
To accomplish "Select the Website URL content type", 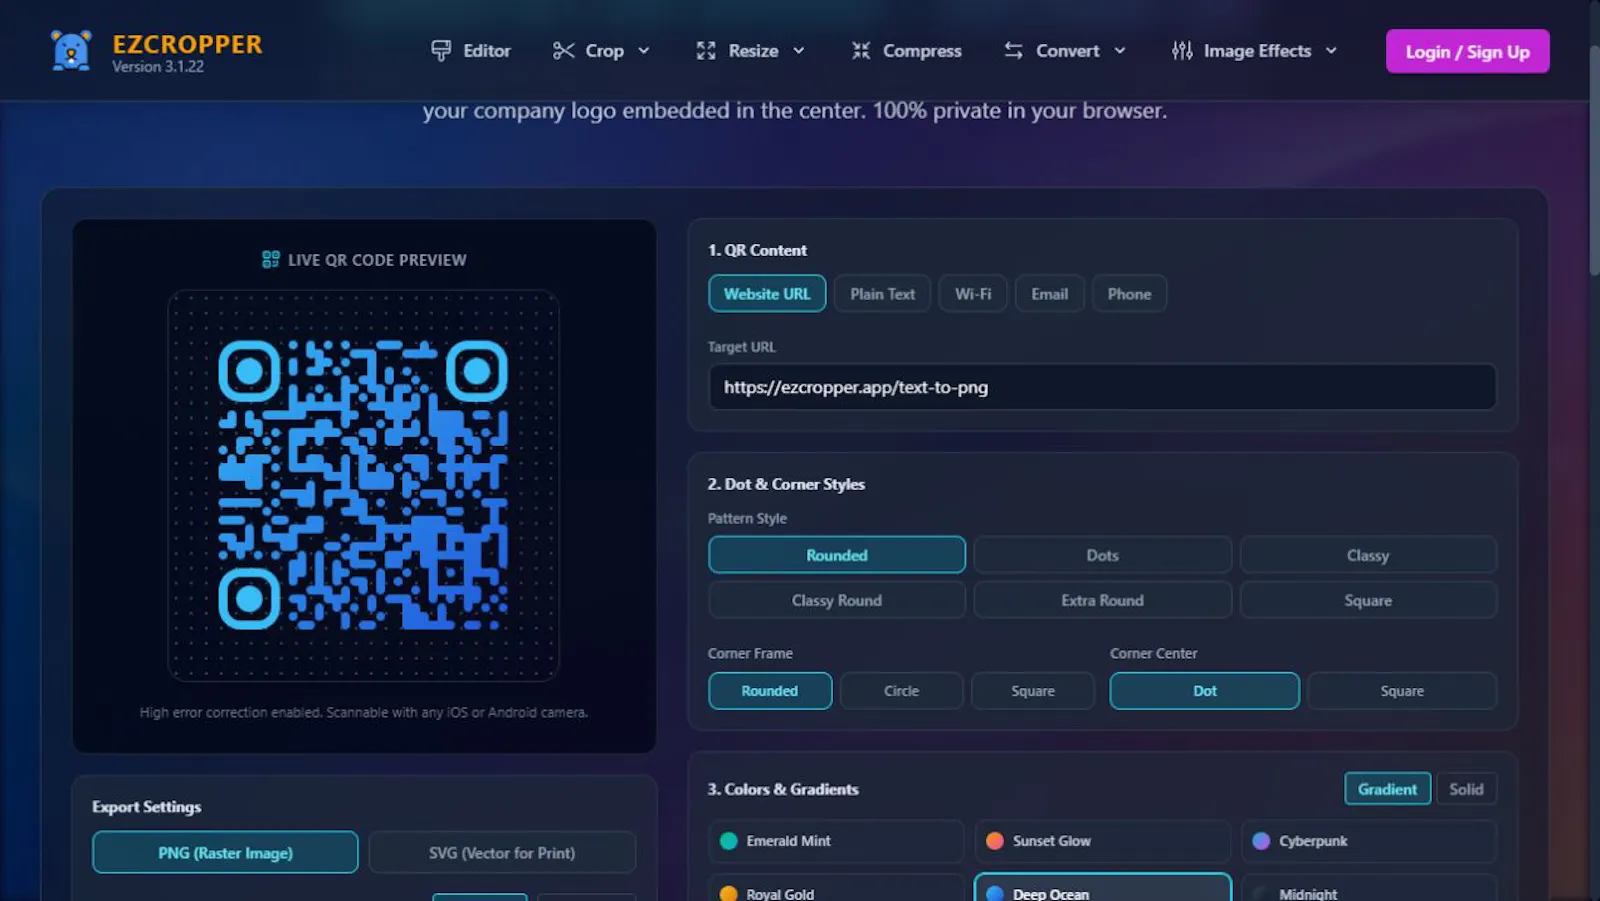I will point(767,294).
